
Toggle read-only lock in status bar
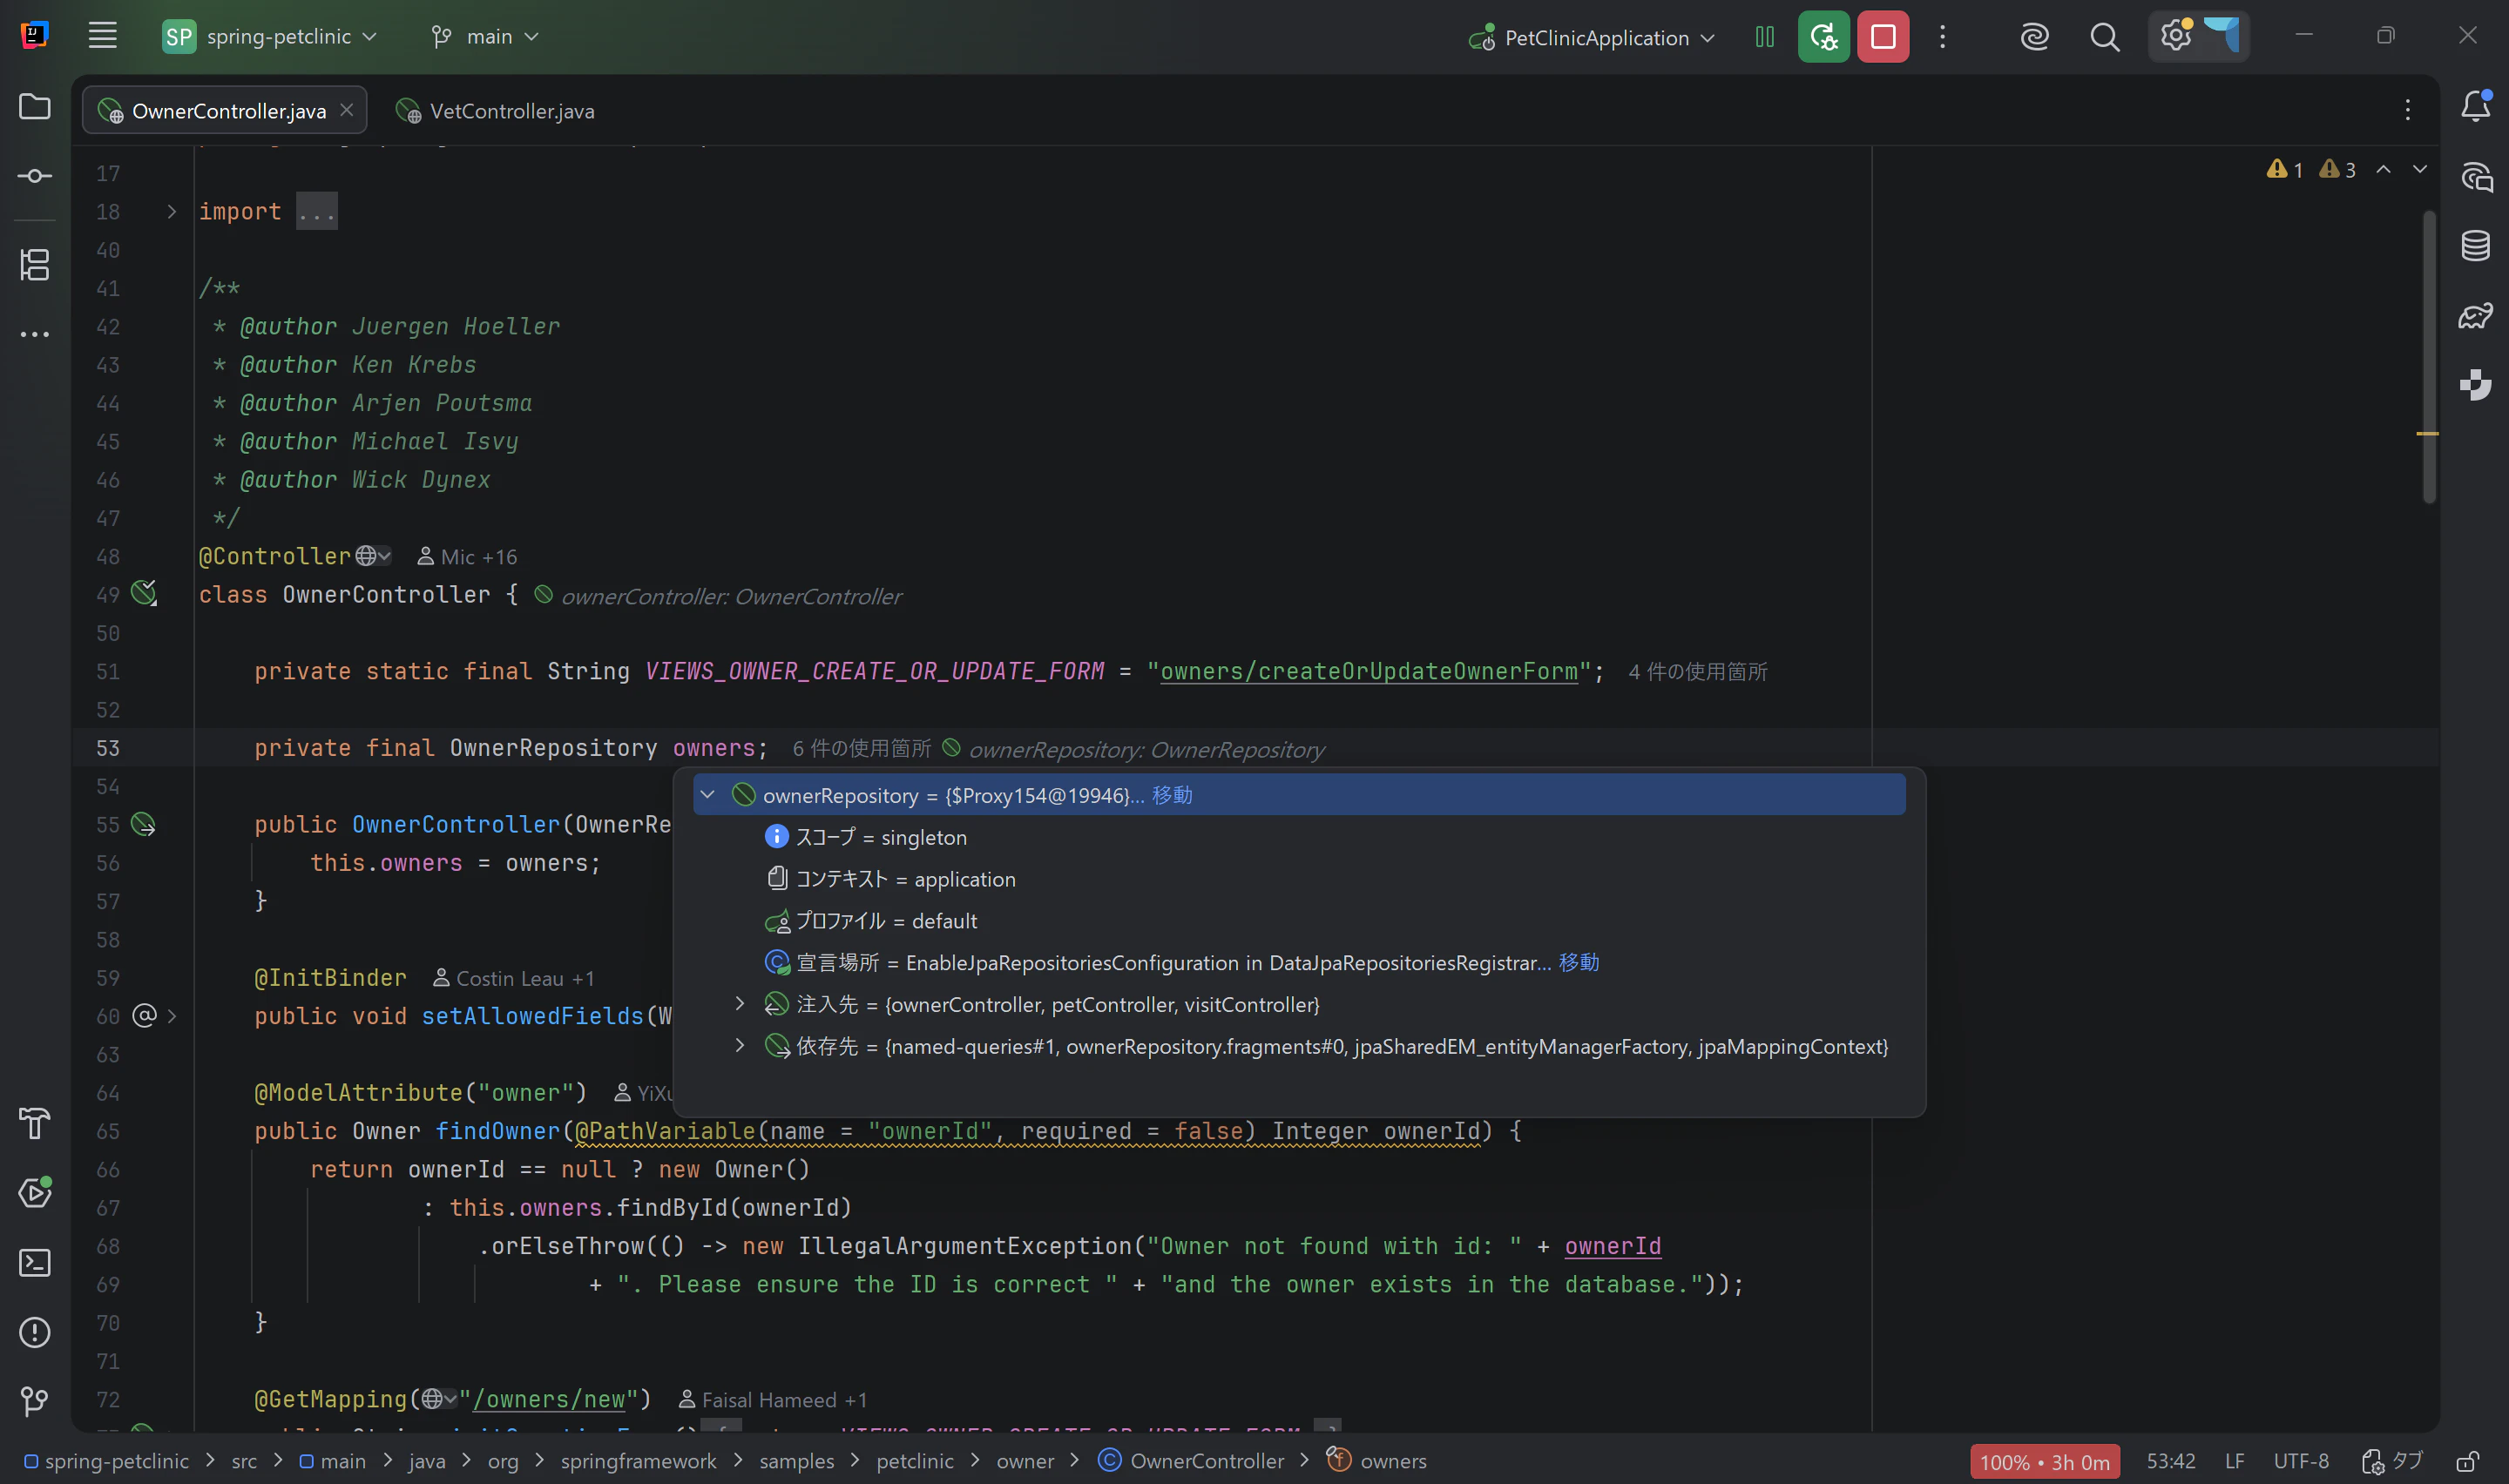(2468, 1461)
